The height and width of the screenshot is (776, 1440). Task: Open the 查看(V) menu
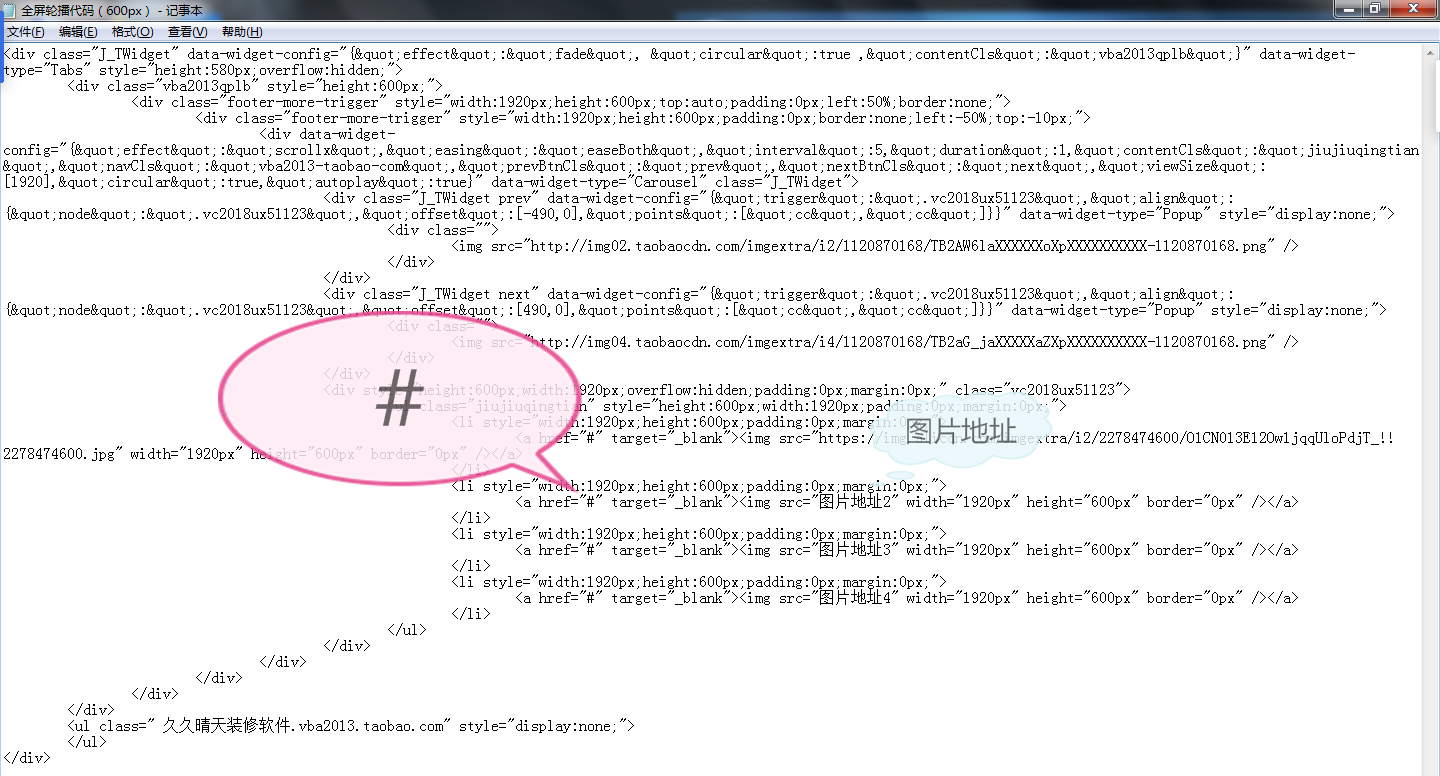click(187, 32)
